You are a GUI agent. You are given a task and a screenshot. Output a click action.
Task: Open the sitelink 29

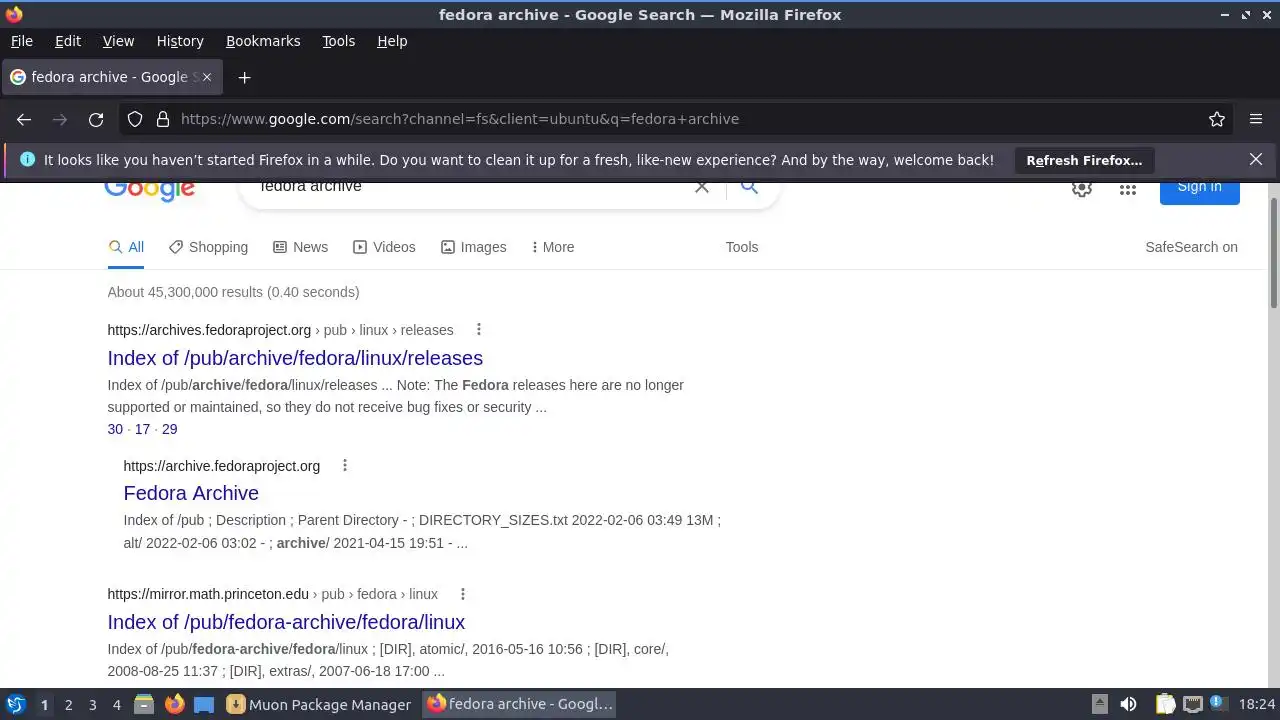[x=169, y=429]
